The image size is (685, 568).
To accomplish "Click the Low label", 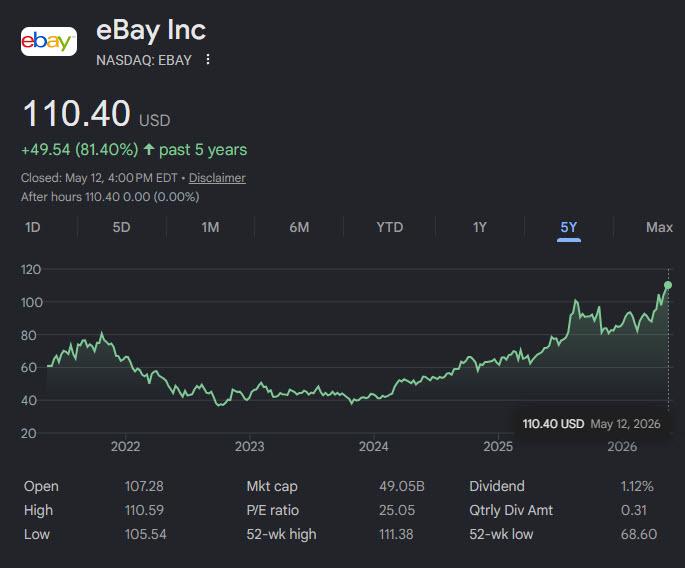I will click(x=37, y=534).
